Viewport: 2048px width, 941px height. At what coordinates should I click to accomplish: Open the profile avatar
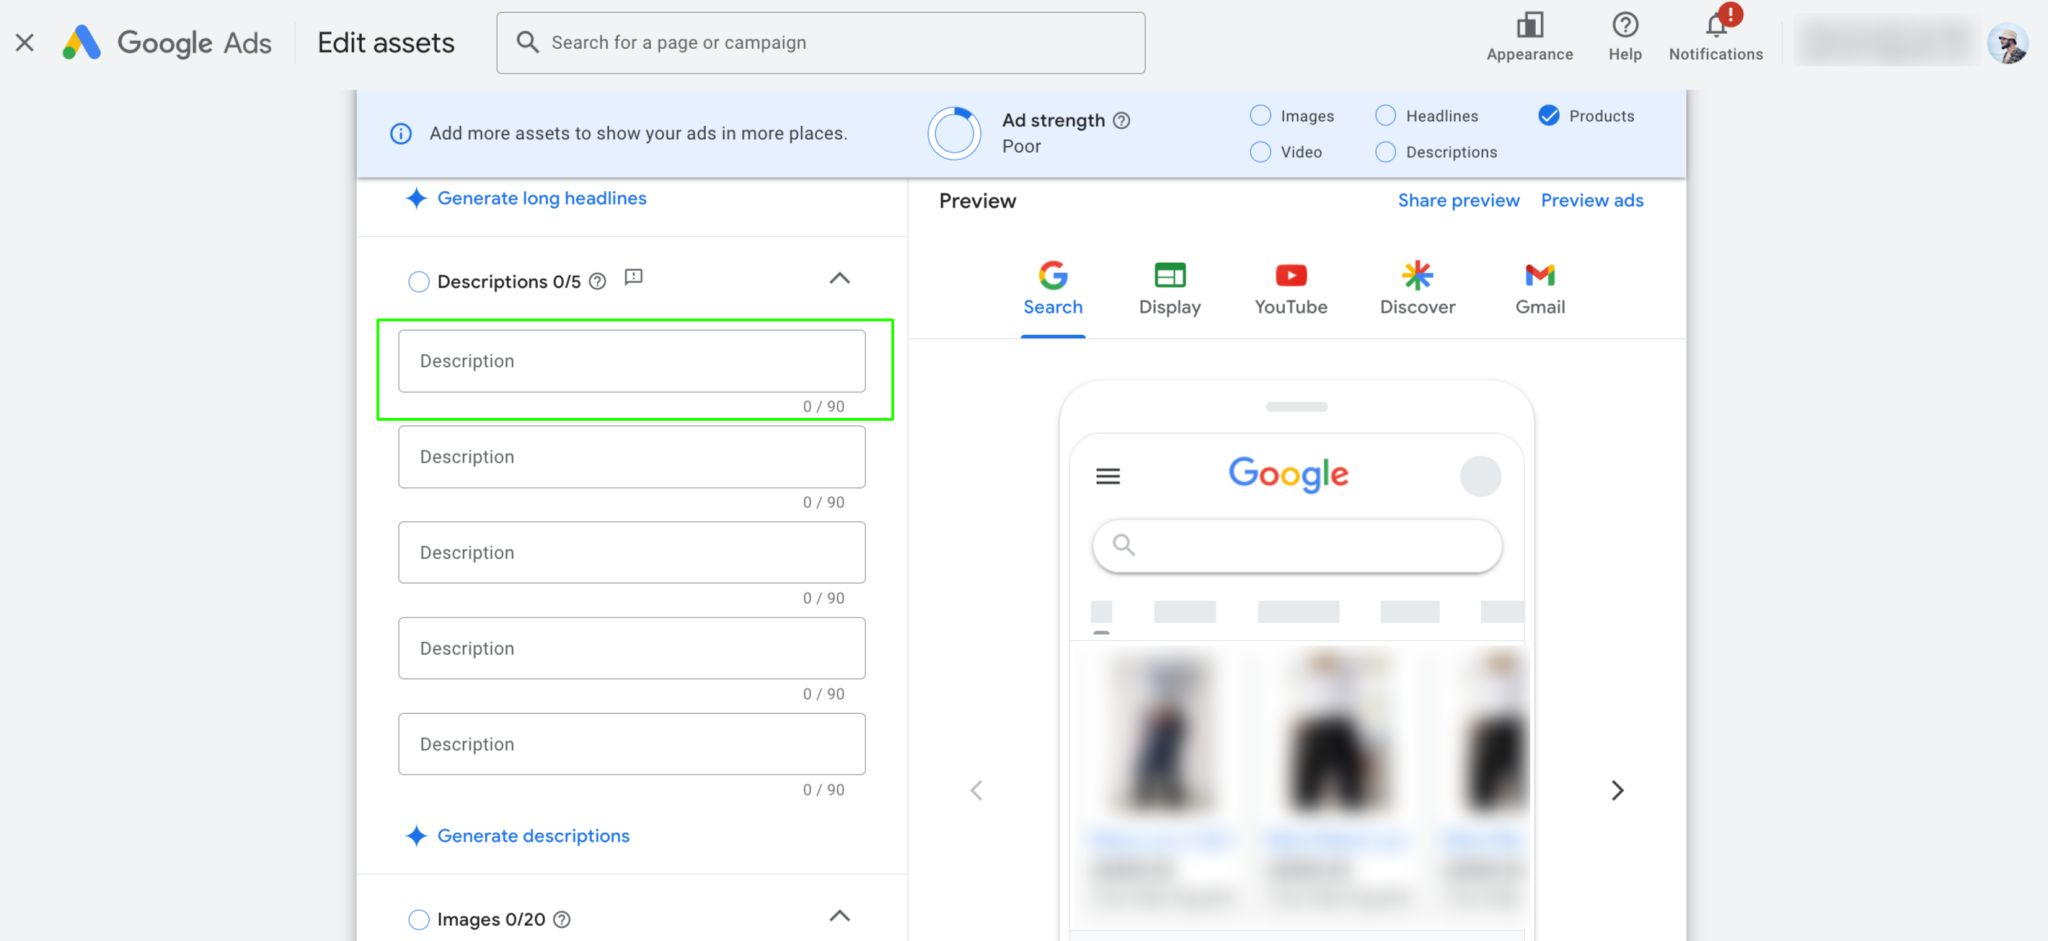click(2010, 42)
